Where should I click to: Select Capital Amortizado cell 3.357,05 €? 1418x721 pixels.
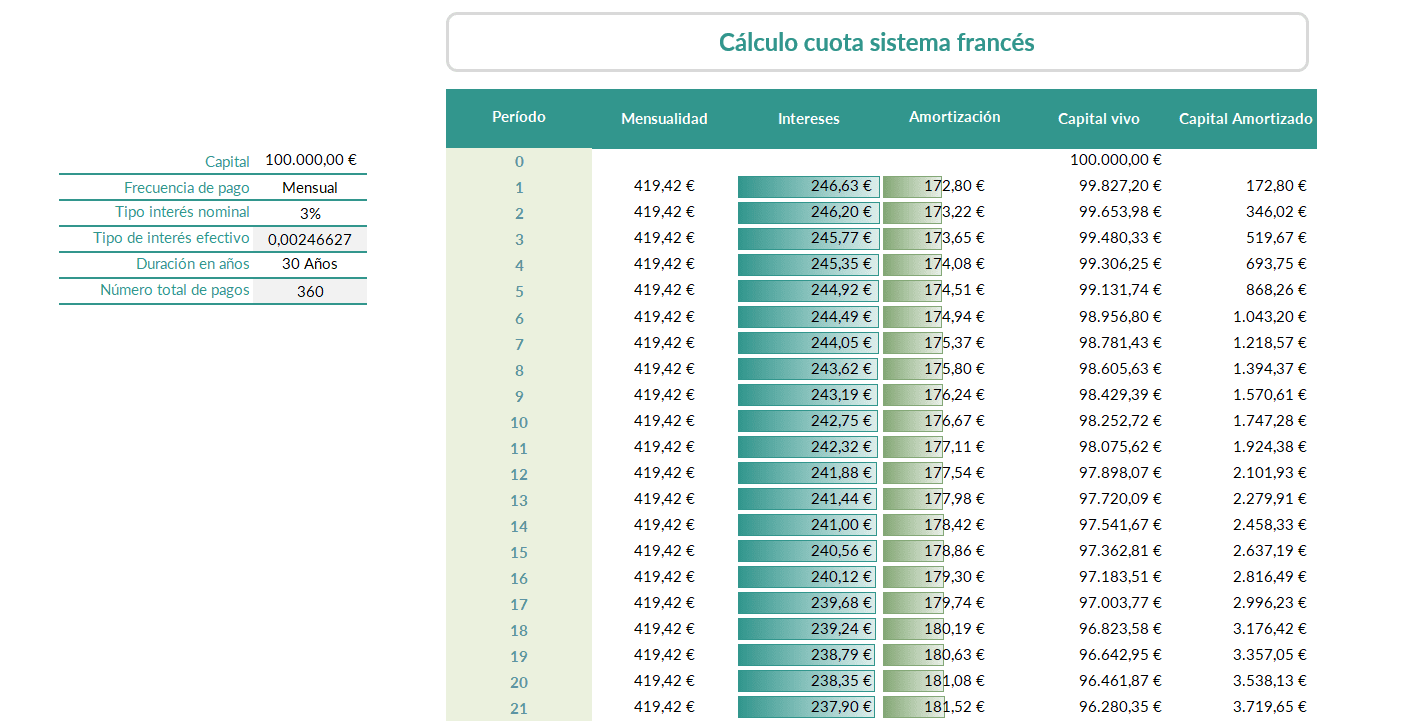pyautogui.click(x=1271, y=653)
